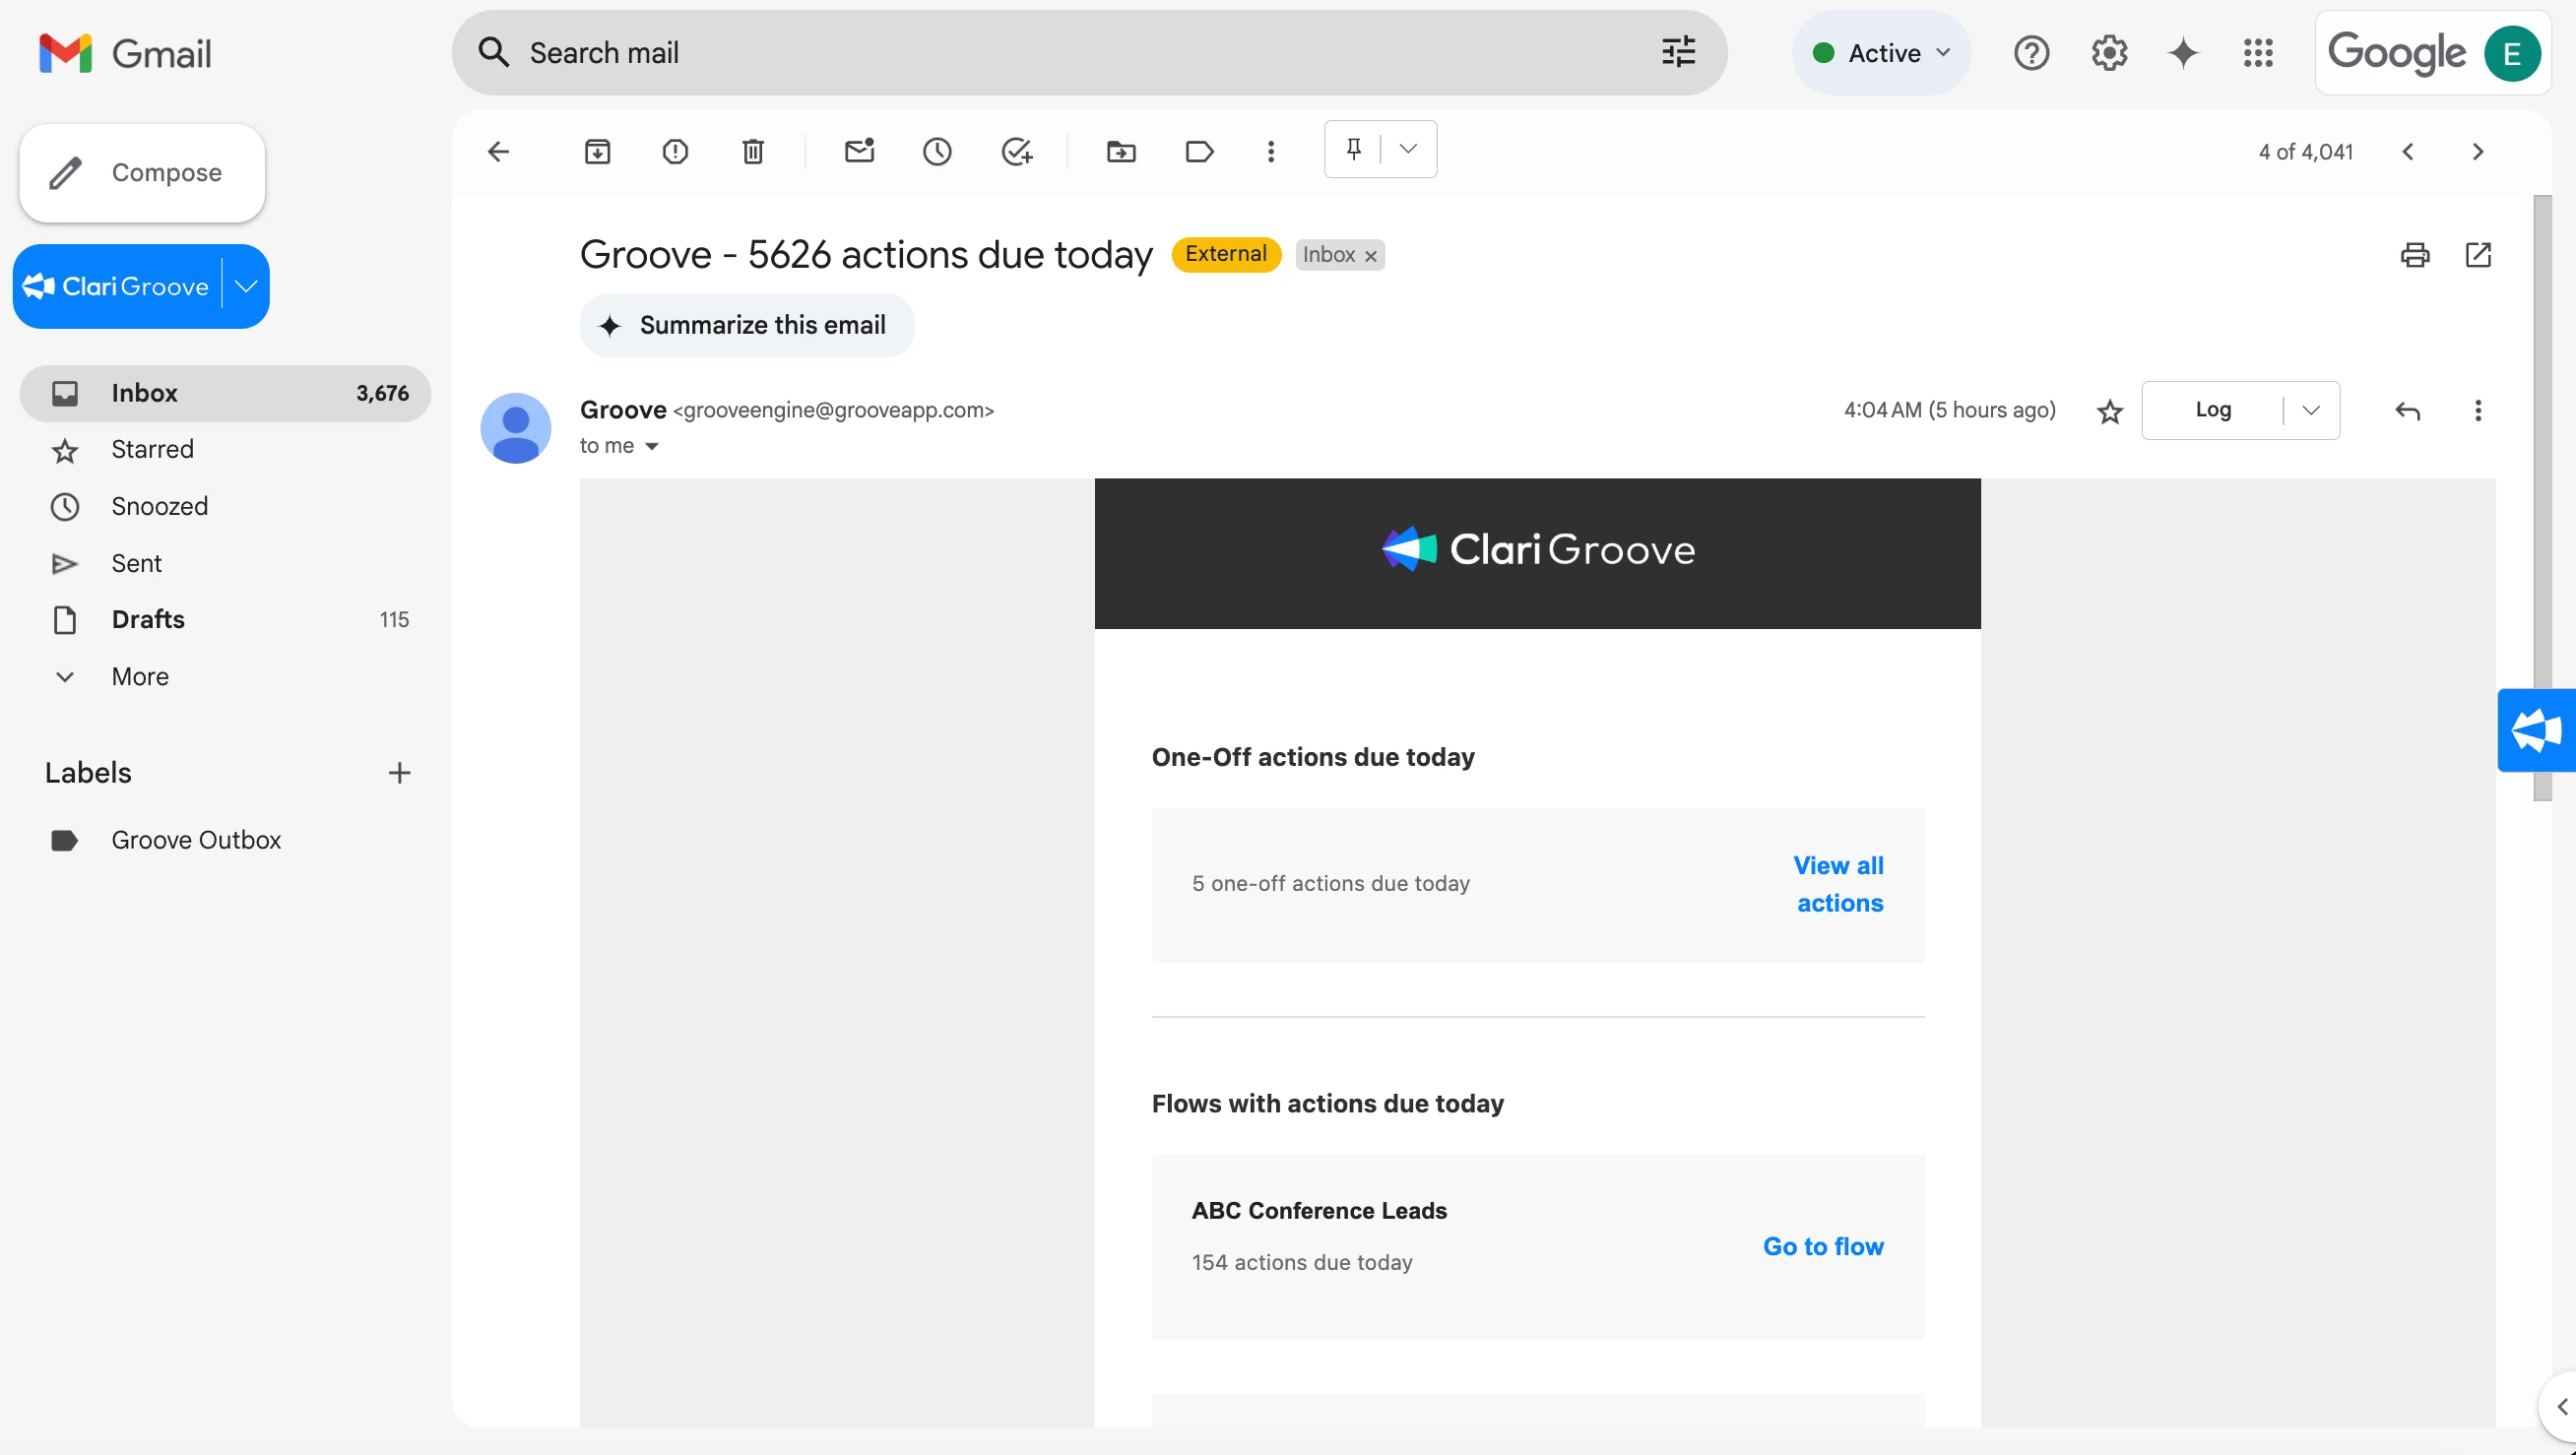Click the External tag
2576x1455 pixels.
click(1226, 254)
